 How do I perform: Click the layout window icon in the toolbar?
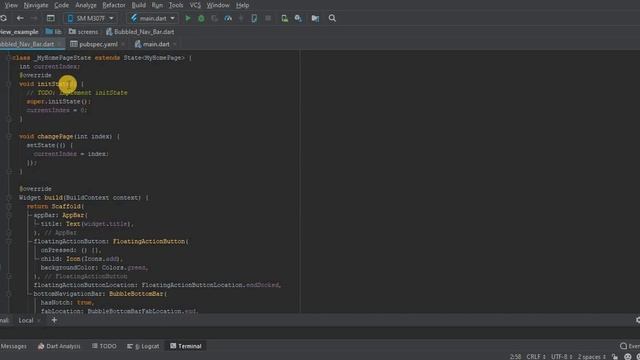coord(51,18)
